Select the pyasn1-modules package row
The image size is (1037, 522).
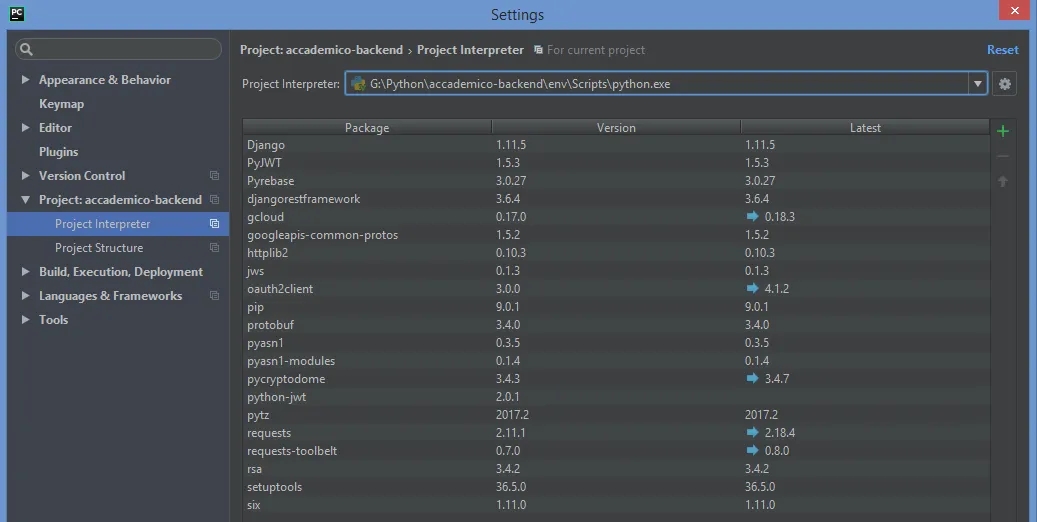point(616,361)
